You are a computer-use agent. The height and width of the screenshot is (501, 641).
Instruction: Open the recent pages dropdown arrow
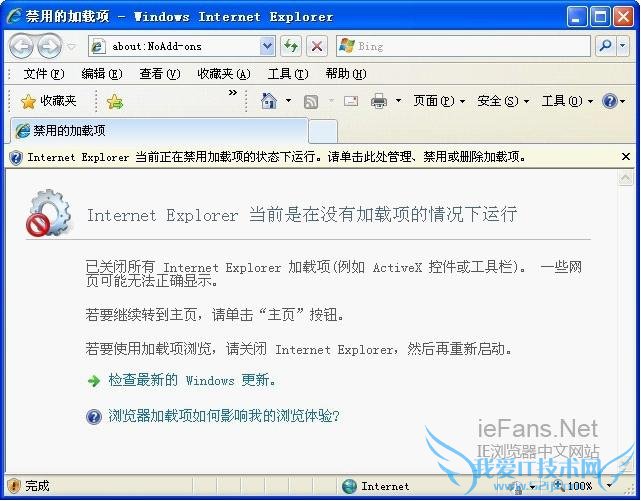coord(71,47)
